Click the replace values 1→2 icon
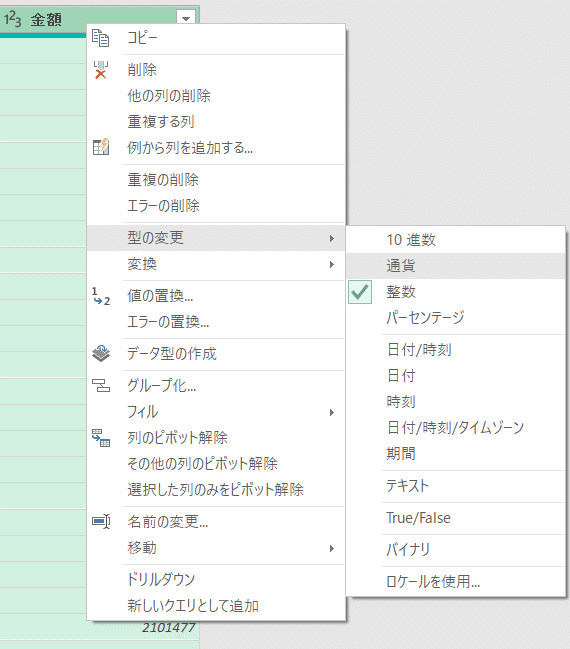Image resolution: width=570 pixels, height=649 pixels. pos(101,296)
